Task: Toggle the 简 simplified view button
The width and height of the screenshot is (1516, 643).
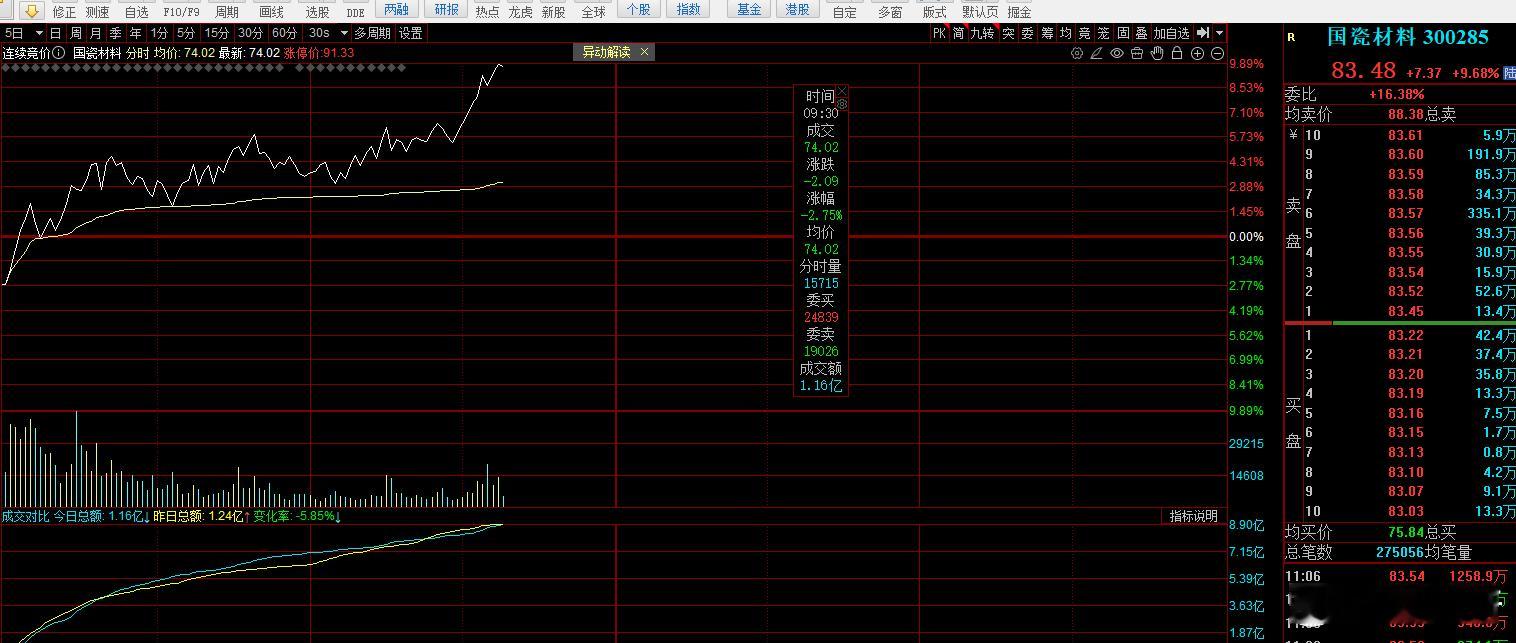Action: [958, 33]
